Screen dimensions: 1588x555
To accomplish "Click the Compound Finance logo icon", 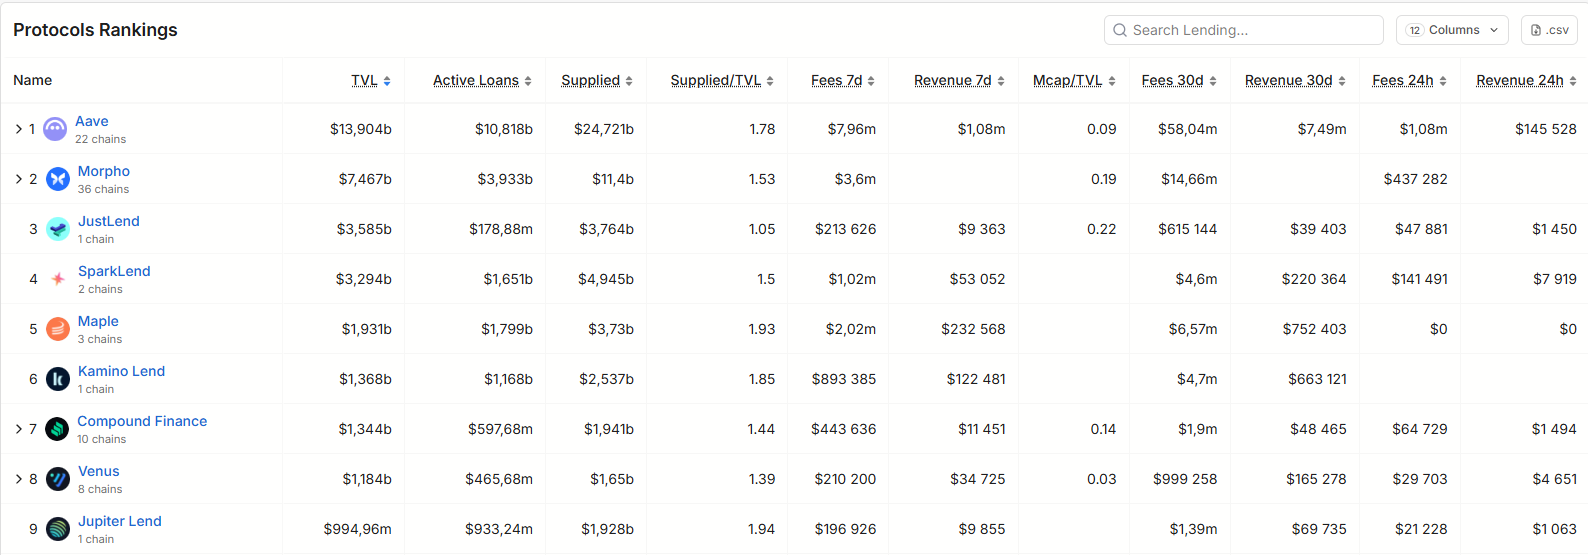I will (57, 429).
